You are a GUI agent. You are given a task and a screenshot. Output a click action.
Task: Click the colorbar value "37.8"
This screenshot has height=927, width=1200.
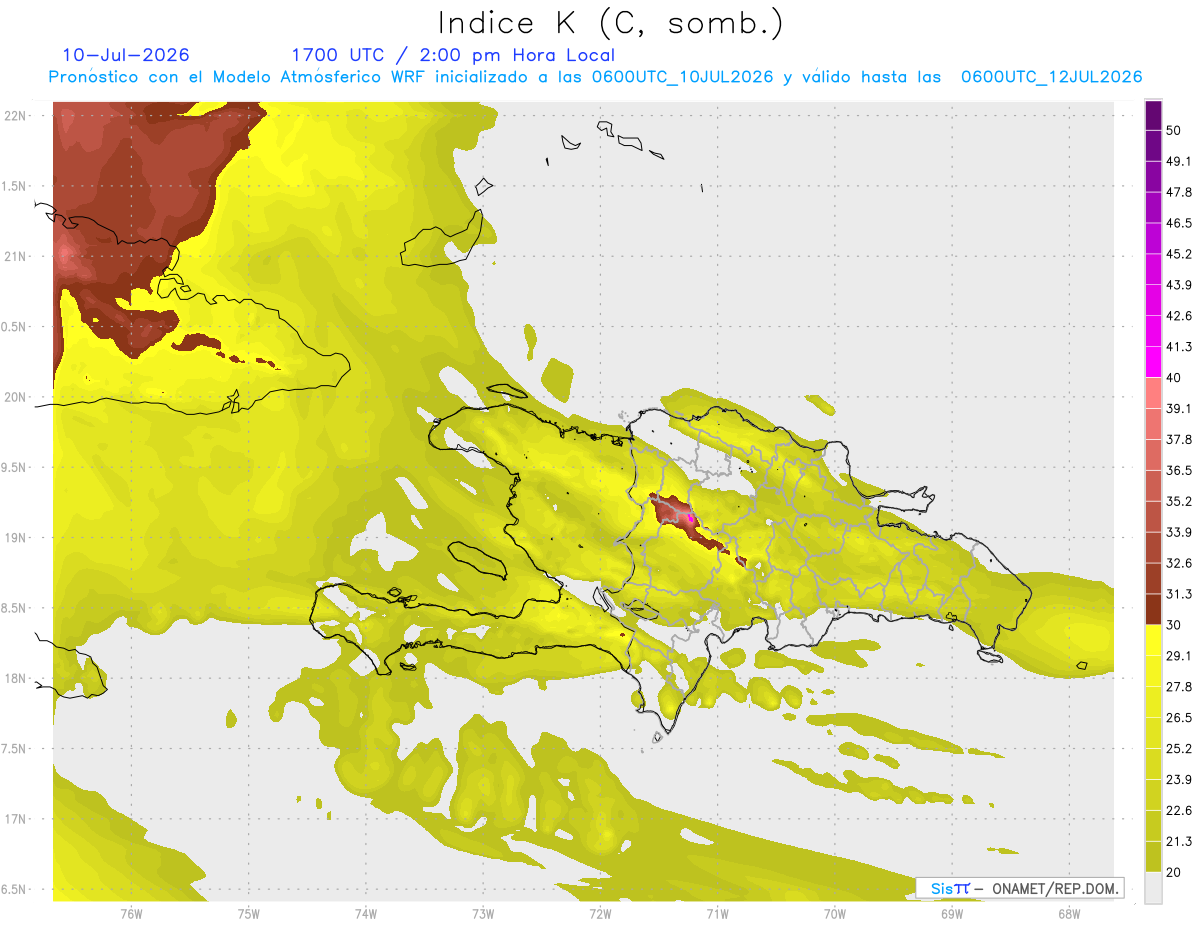(1179, 439)
